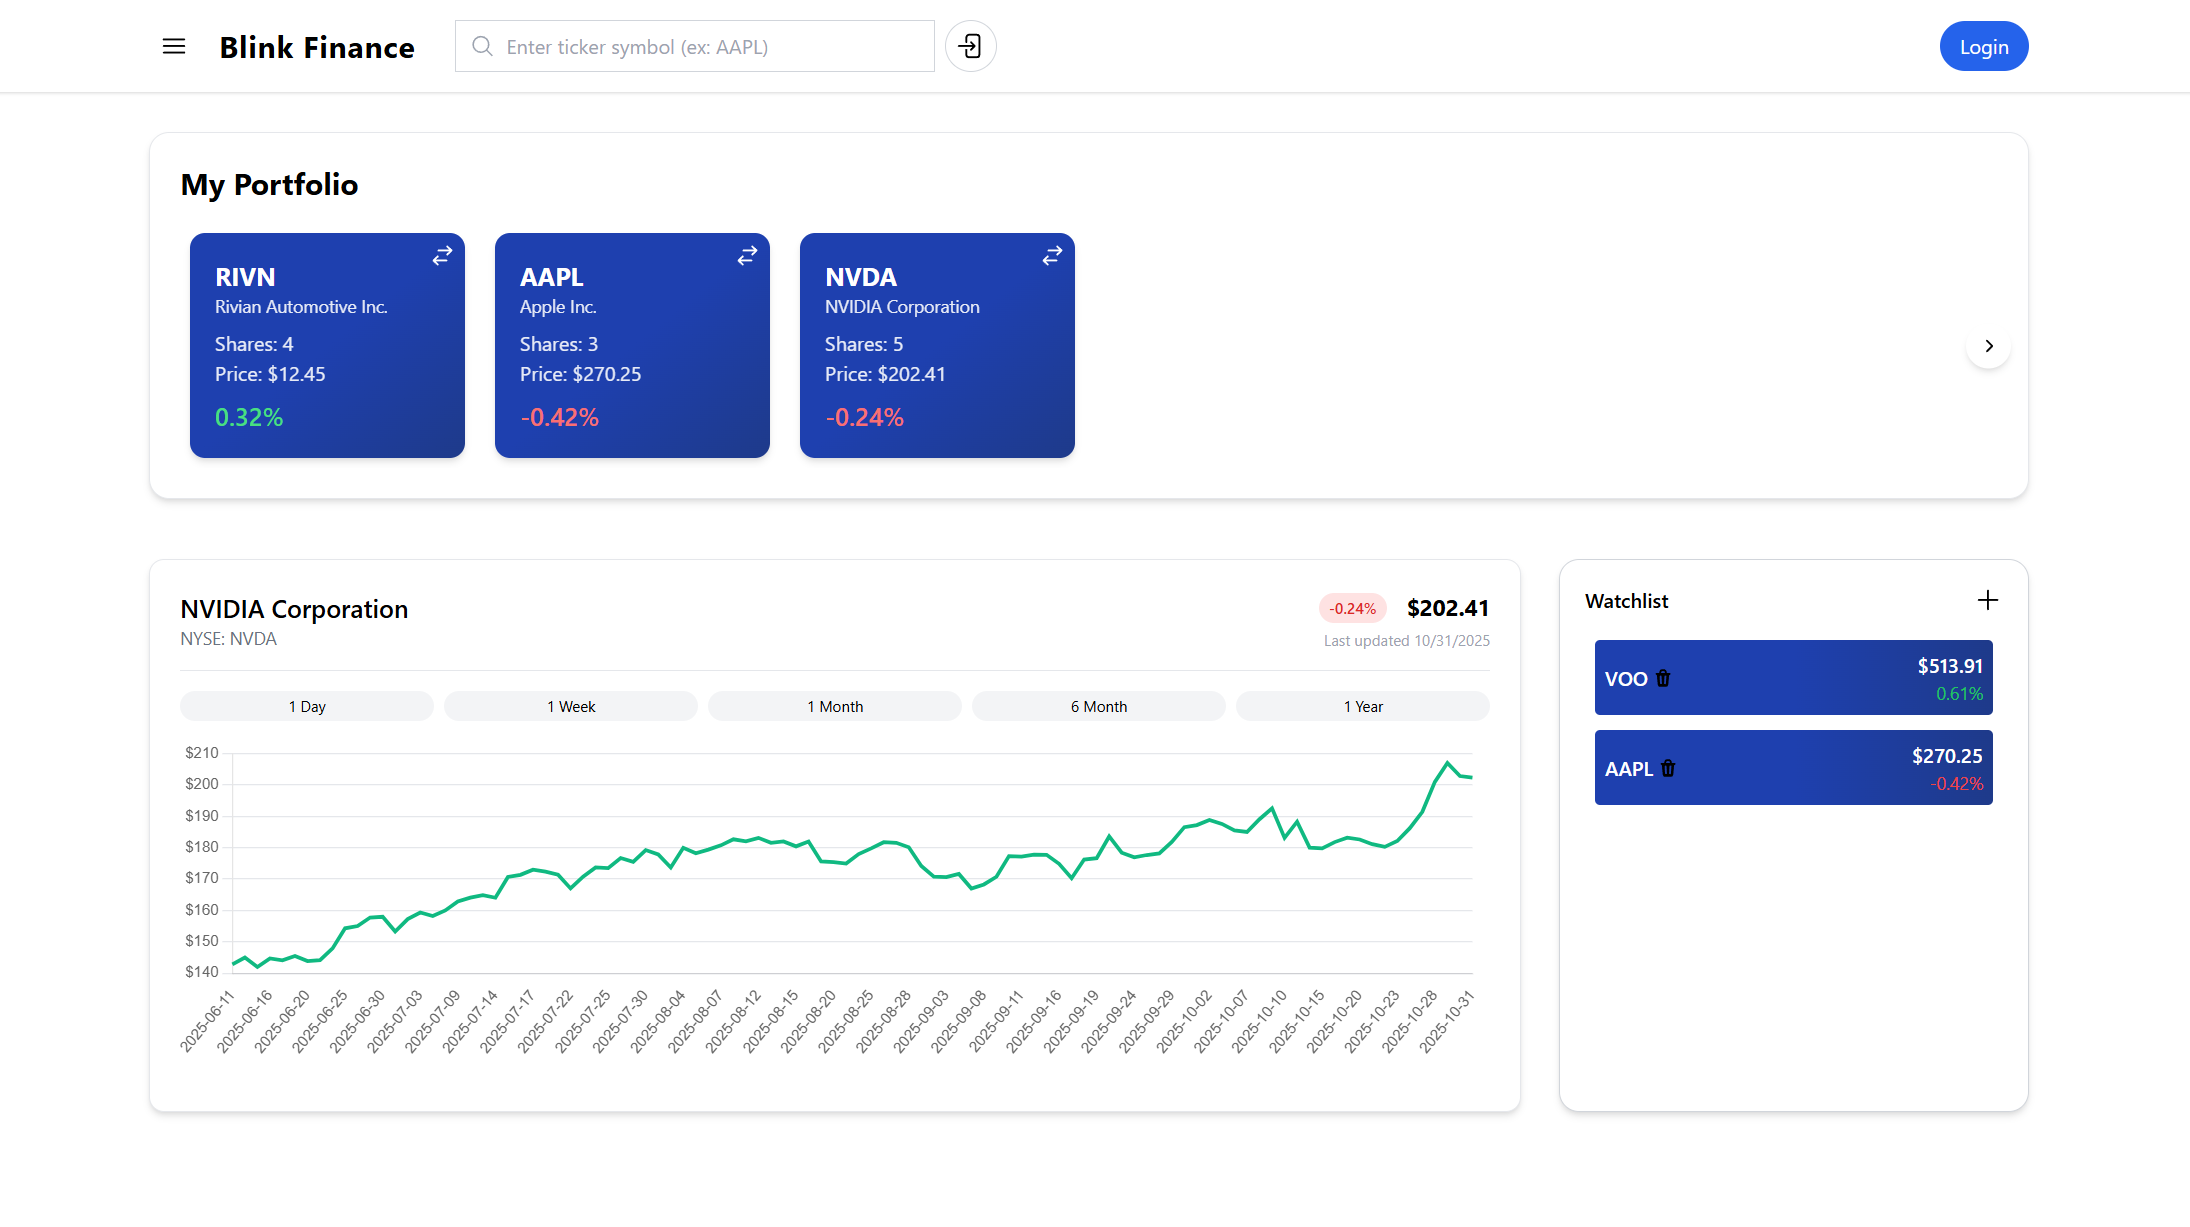Enable the 6 Month chart range
The height and width of the screenshot is (1227, 2190).
pyautogui.click(x=1098, y=705)
